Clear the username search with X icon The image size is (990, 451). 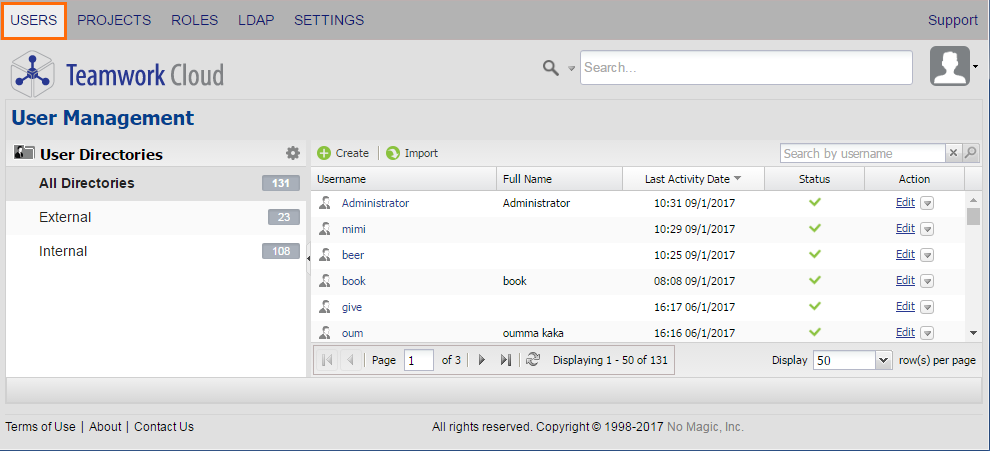click(x=953, y=153)
